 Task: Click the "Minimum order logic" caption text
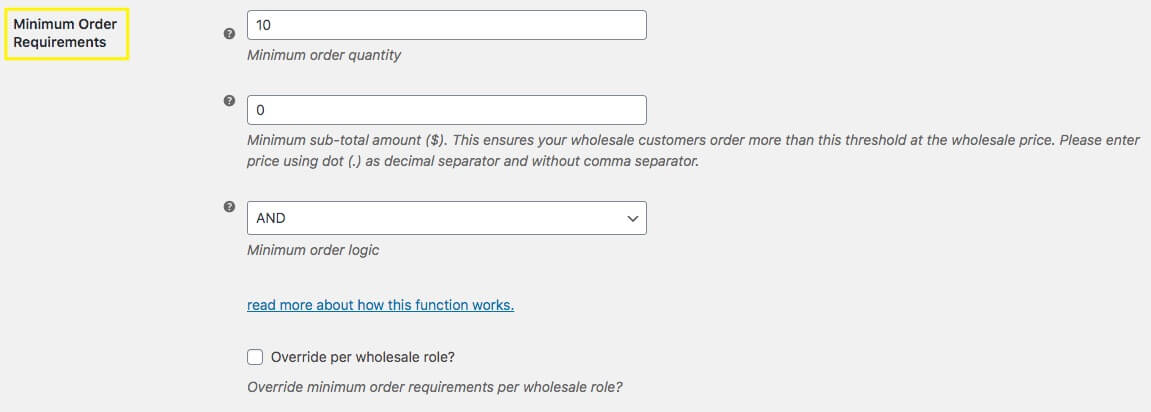pyautogui.click(x=313, y=250)
